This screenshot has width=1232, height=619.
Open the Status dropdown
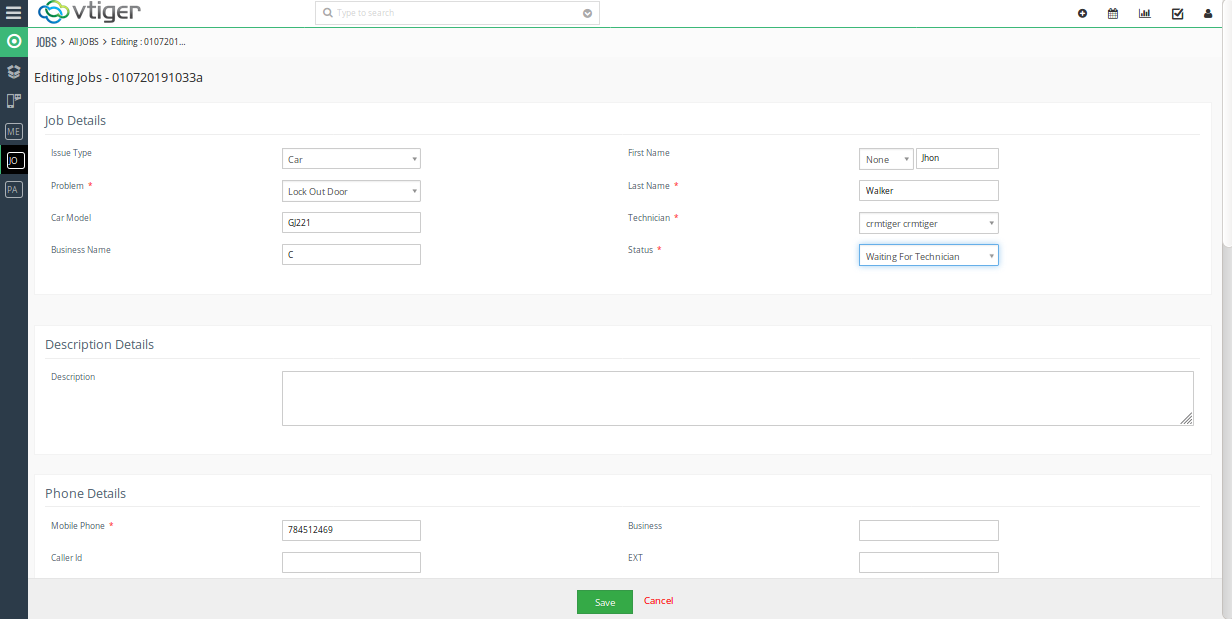pyautogui.click(x=929, y=256)
